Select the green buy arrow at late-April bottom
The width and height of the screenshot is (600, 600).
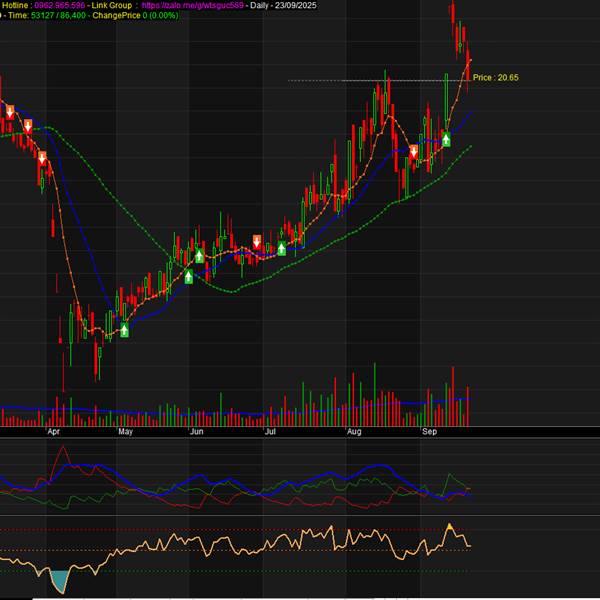(x=124, y=330)
